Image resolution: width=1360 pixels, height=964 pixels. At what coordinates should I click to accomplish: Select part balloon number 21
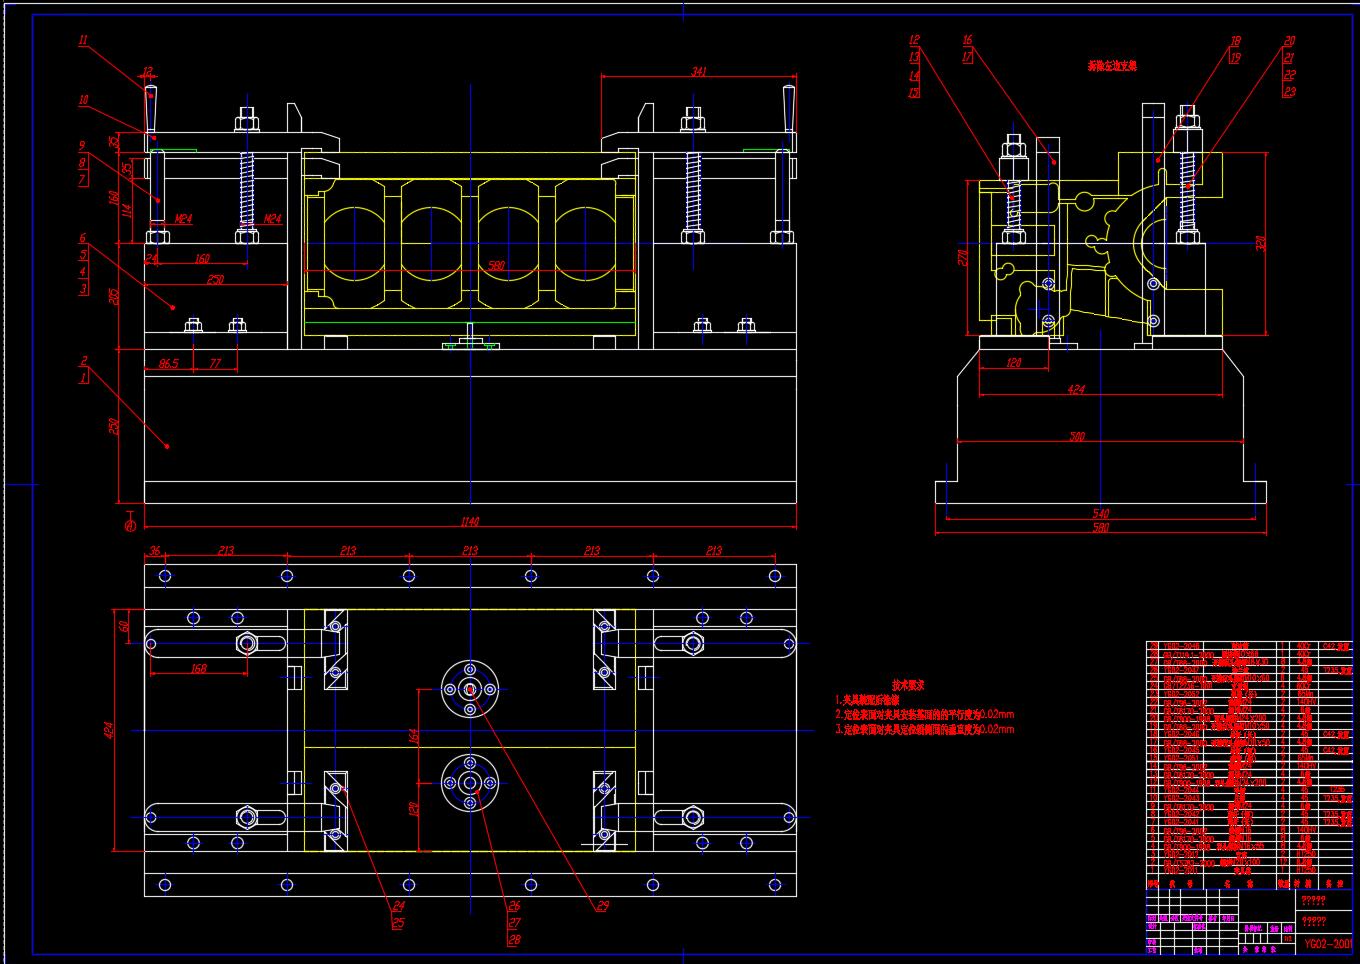pos(1289,58)
